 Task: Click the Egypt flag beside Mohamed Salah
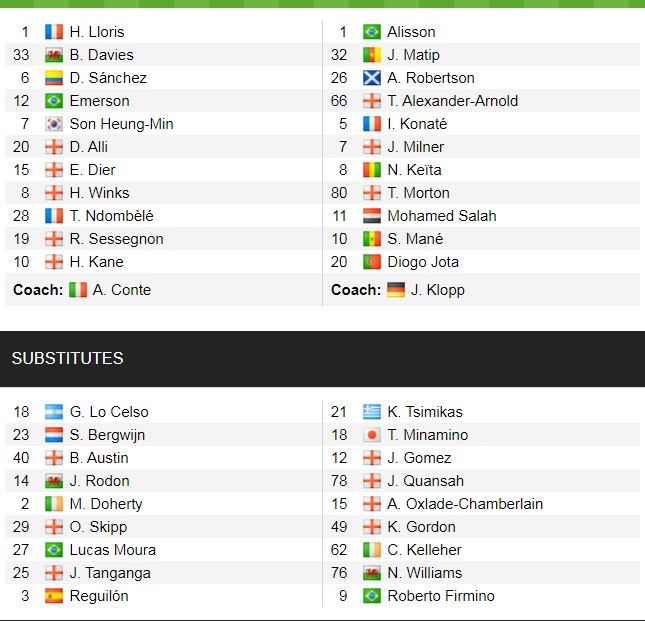372,216
